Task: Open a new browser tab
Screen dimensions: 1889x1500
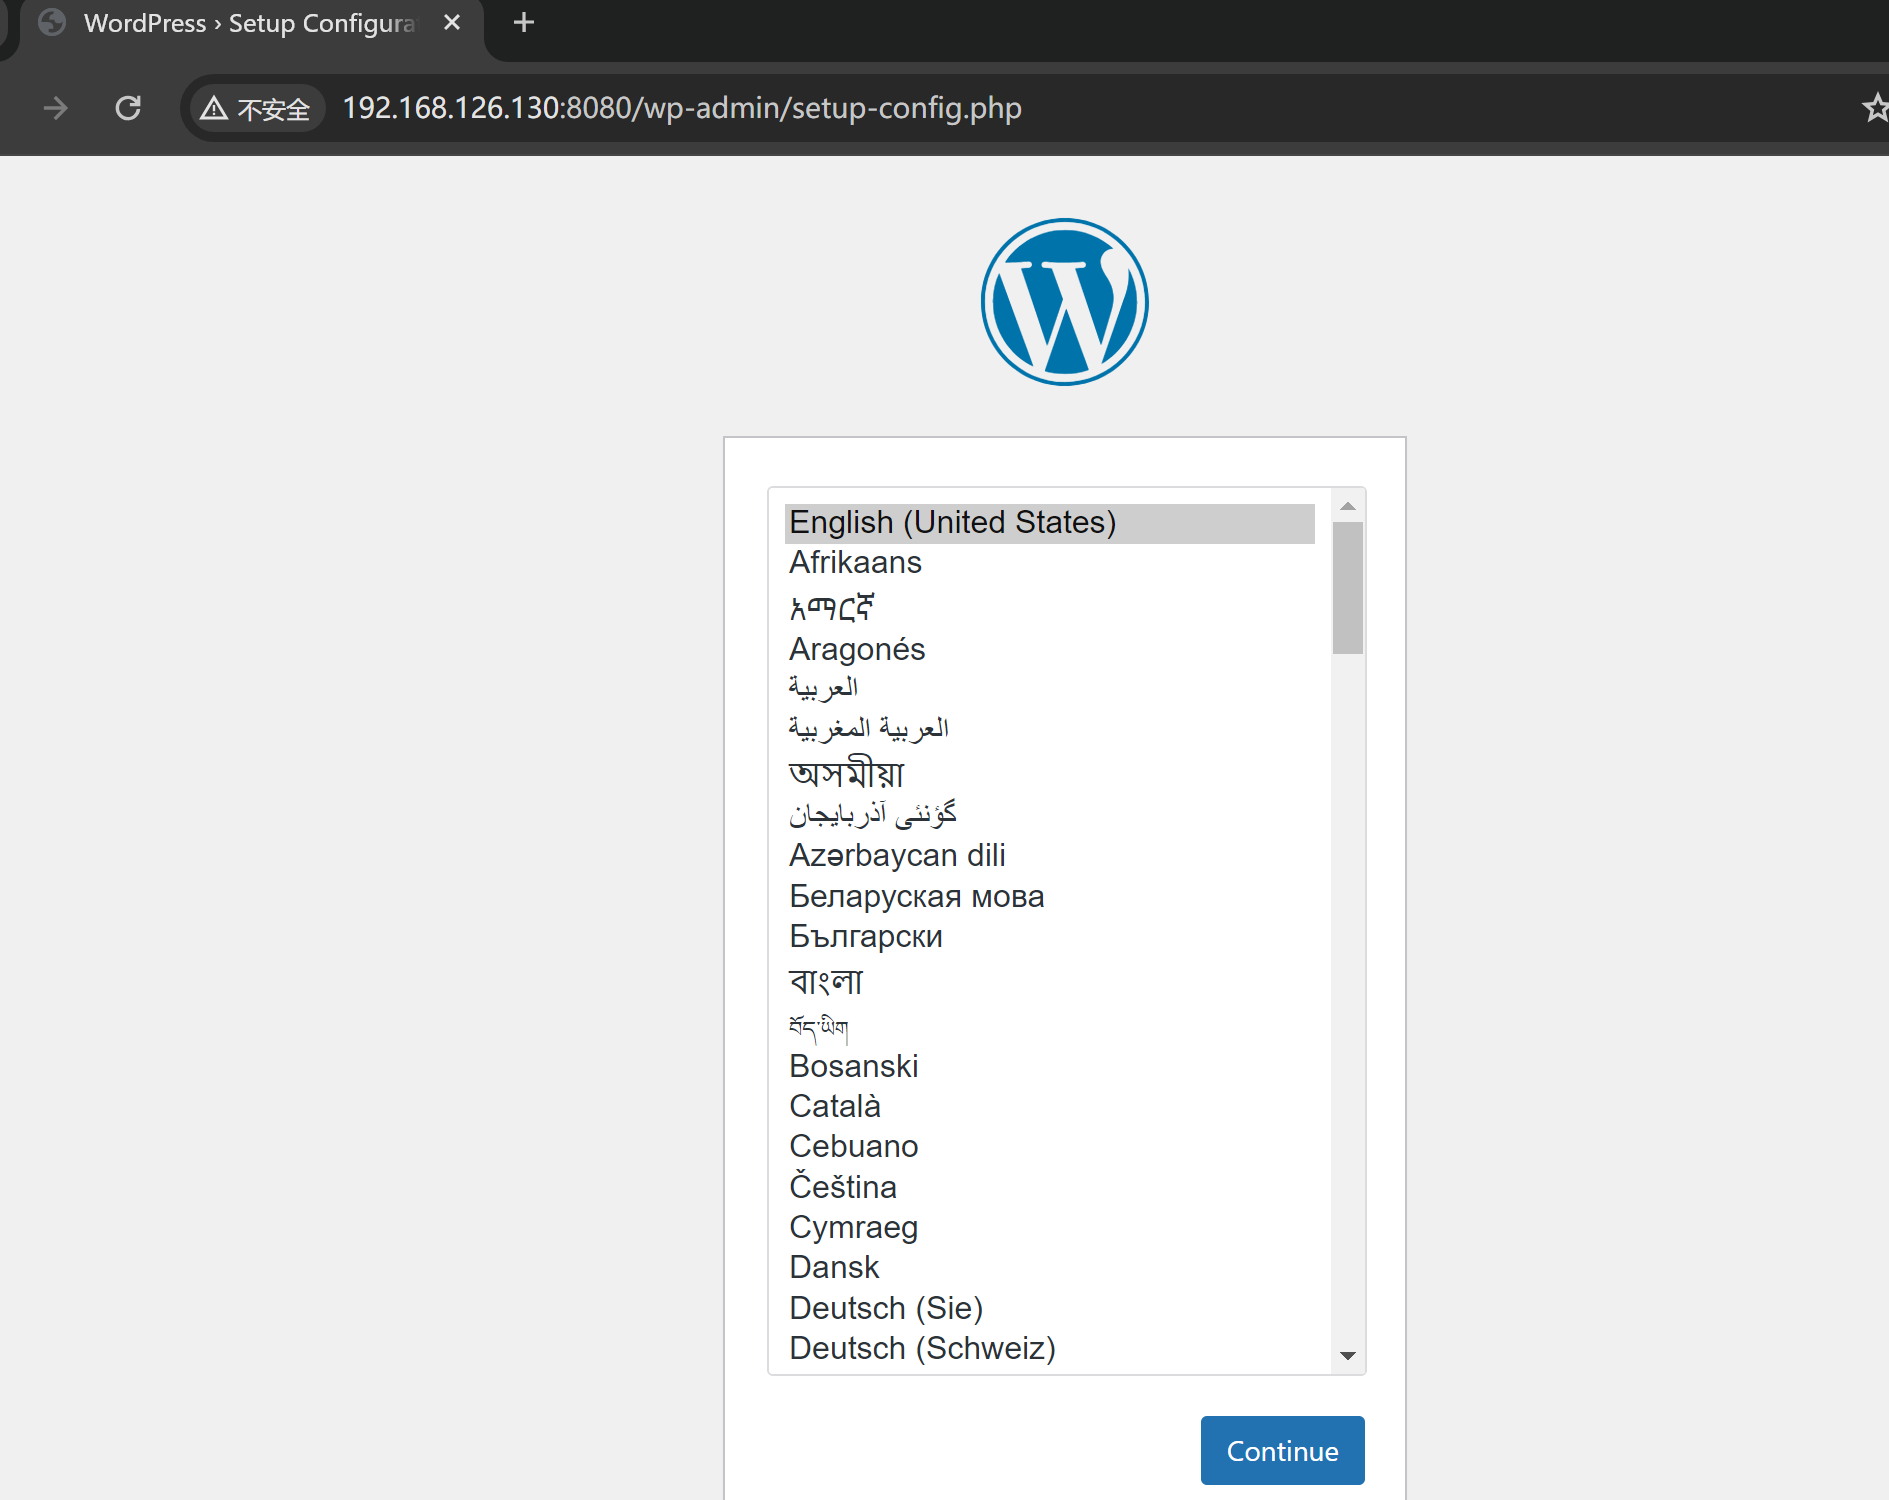Action: coord(523,22)
